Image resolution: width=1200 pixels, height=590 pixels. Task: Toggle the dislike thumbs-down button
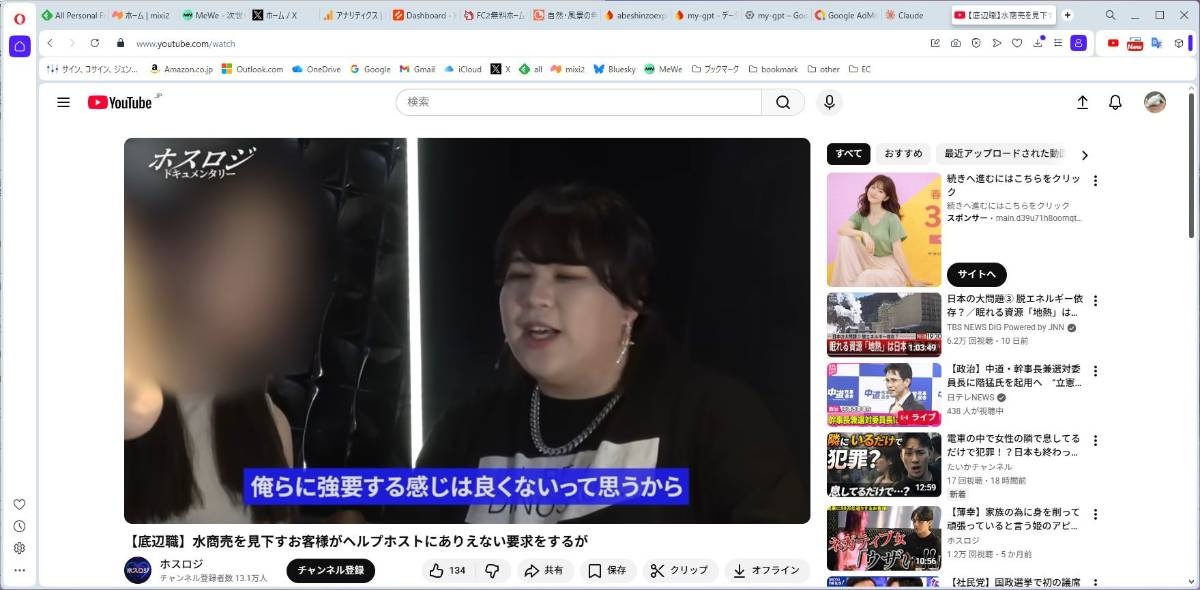click(x=492, y=570)
